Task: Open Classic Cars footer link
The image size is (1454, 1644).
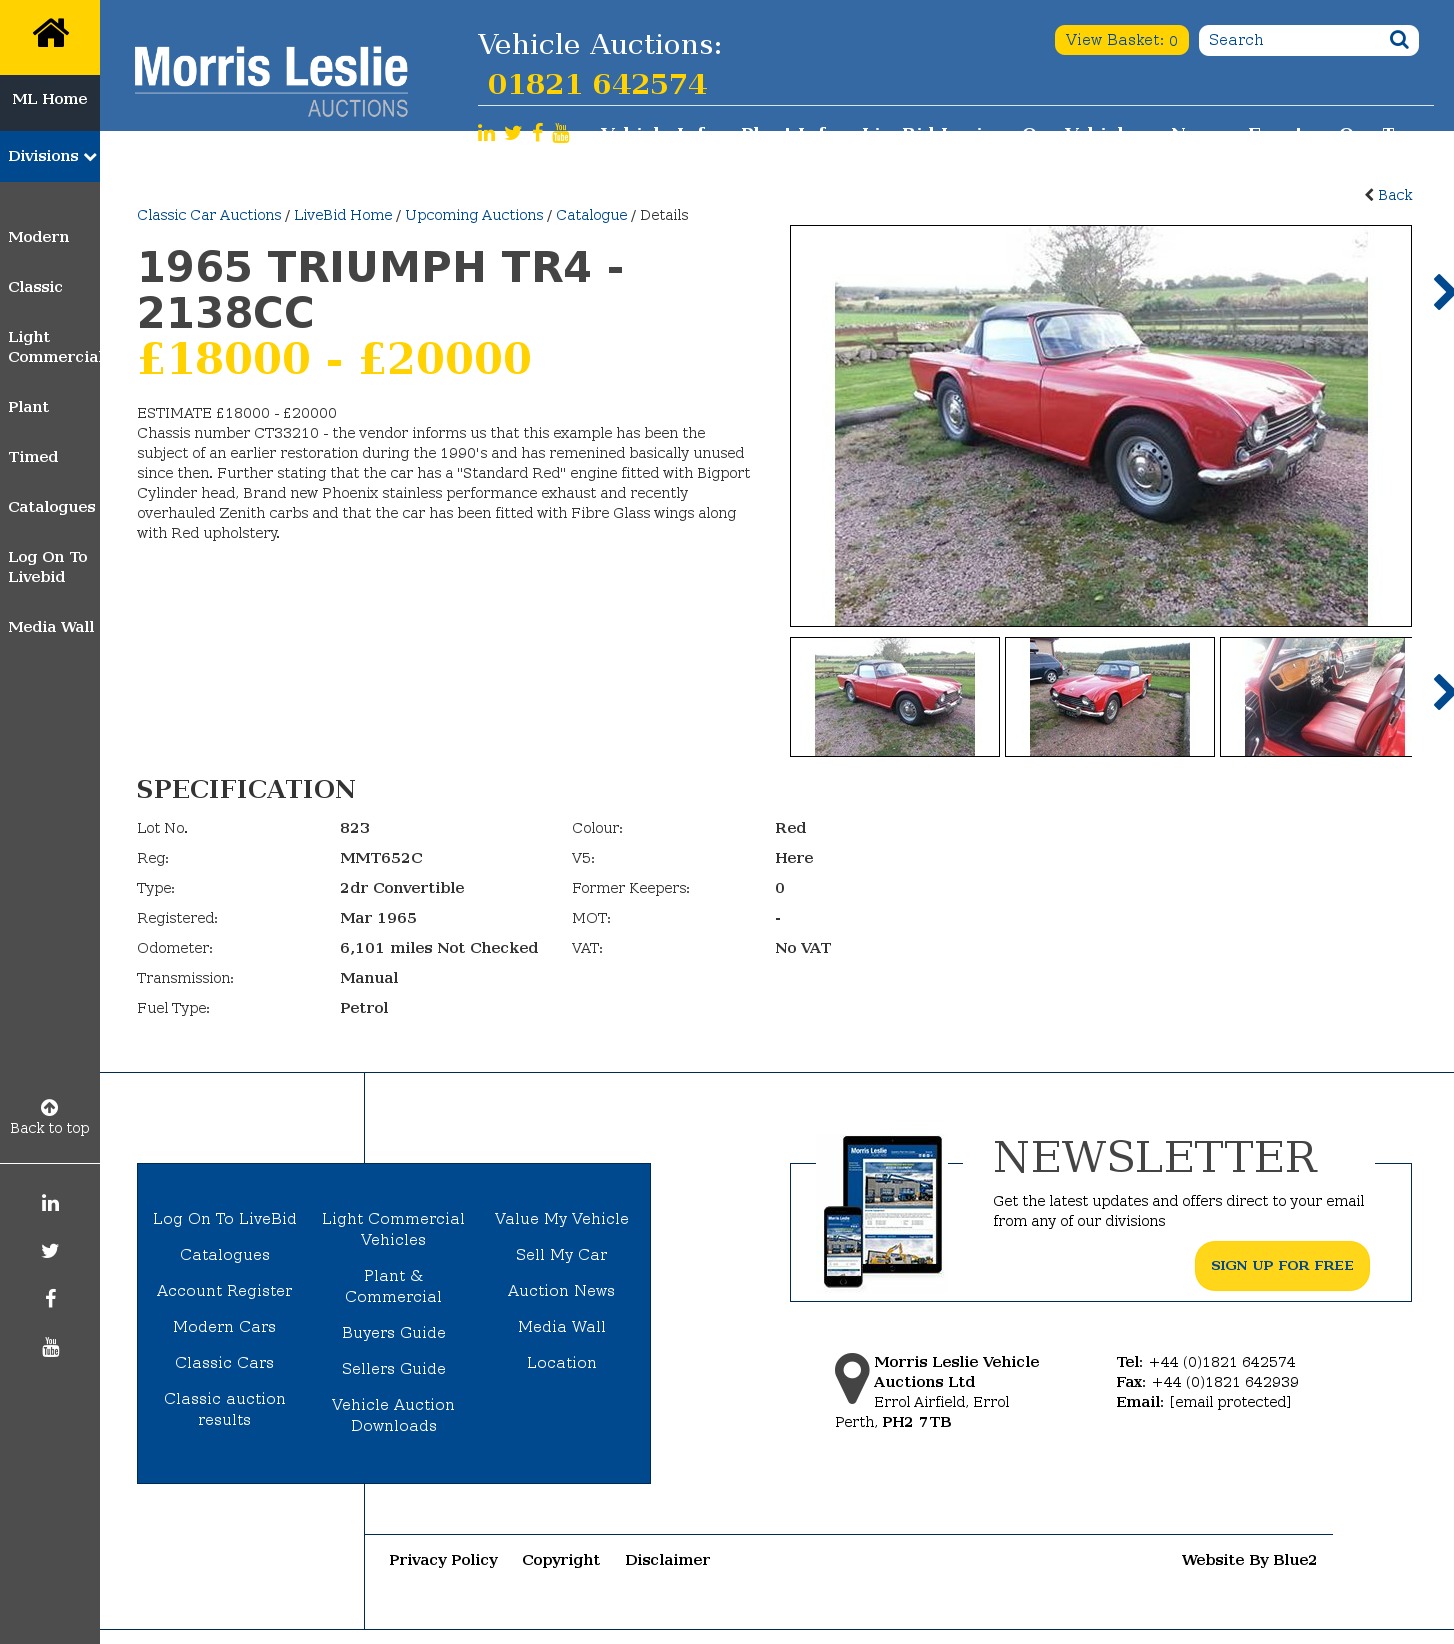Action: tap(225, 1363)
